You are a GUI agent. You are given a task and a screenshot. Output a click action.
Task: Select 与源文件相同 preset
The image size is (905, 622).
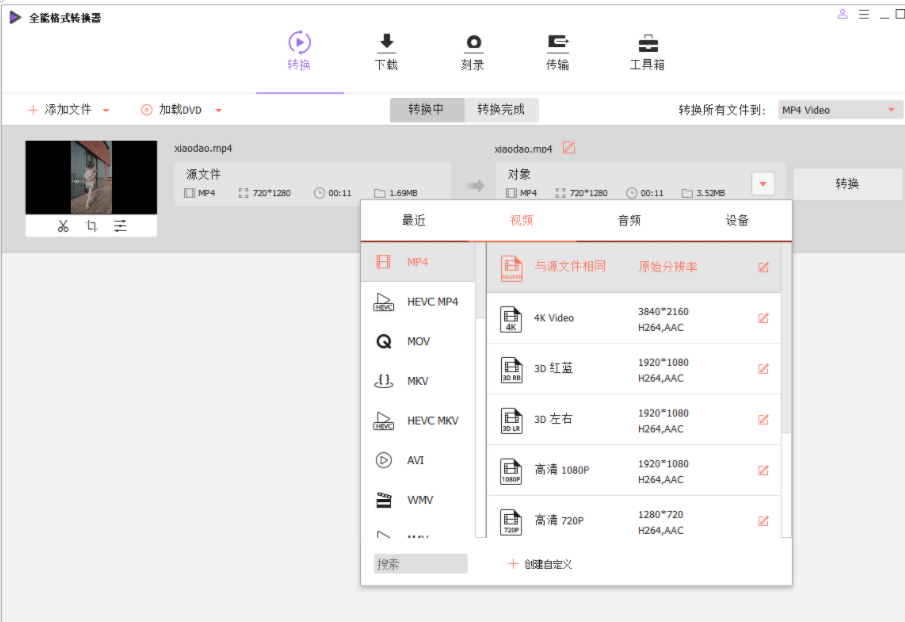pyautogui.click(x=634, y=267)
